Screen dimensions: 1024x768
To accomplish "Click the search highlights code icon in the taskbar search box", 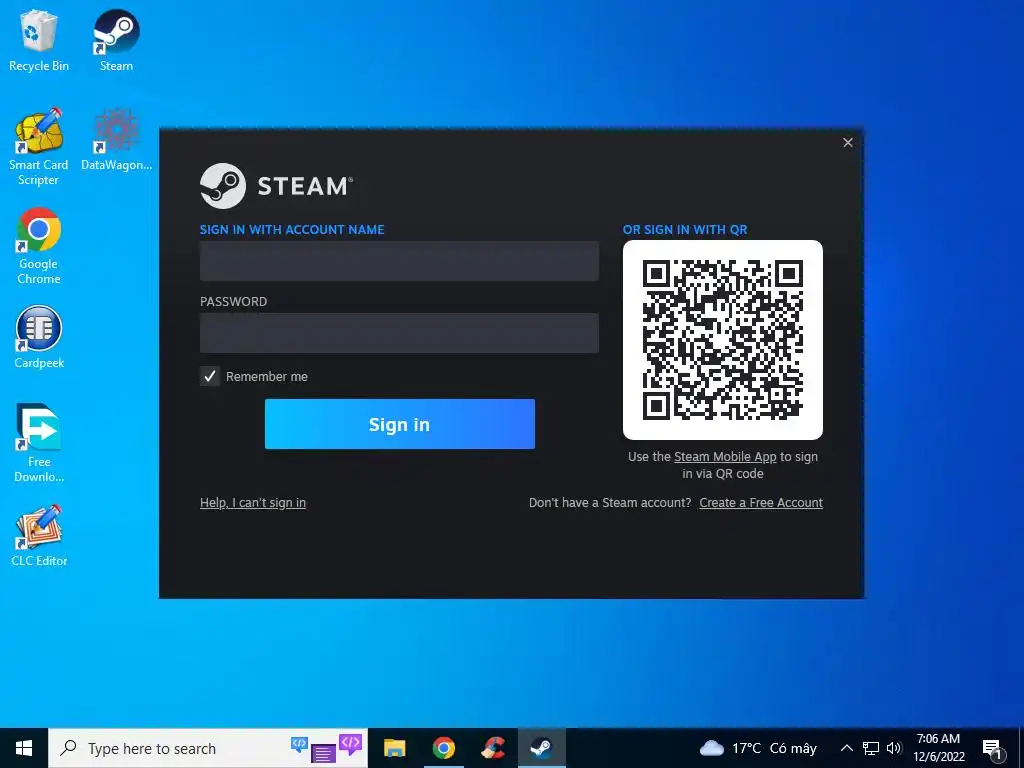I will pyautogui.click(x=326, y=748).
